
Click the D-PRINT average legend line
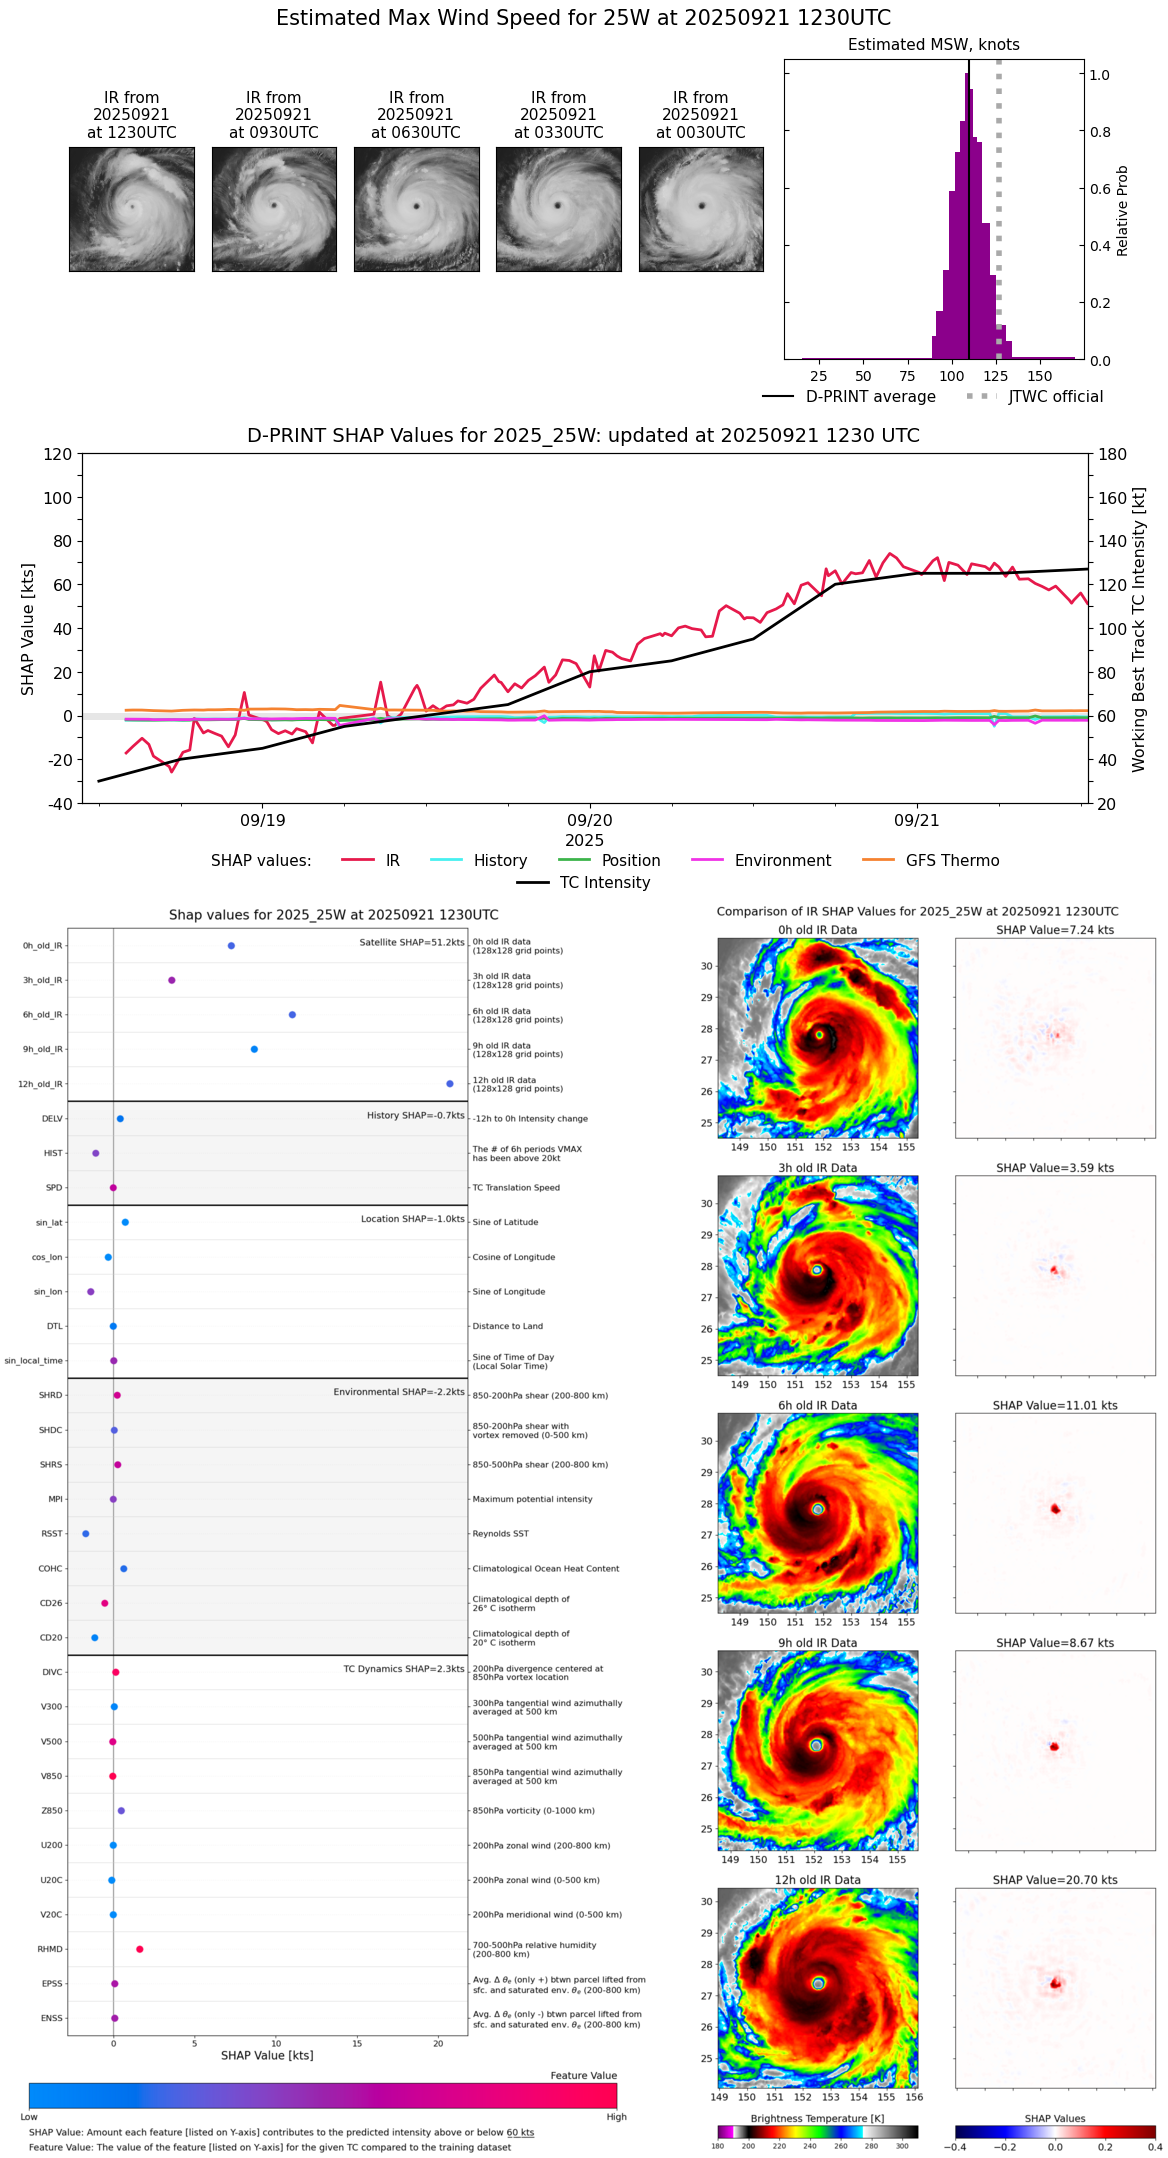pyautogui.click(x=849, y=397)
